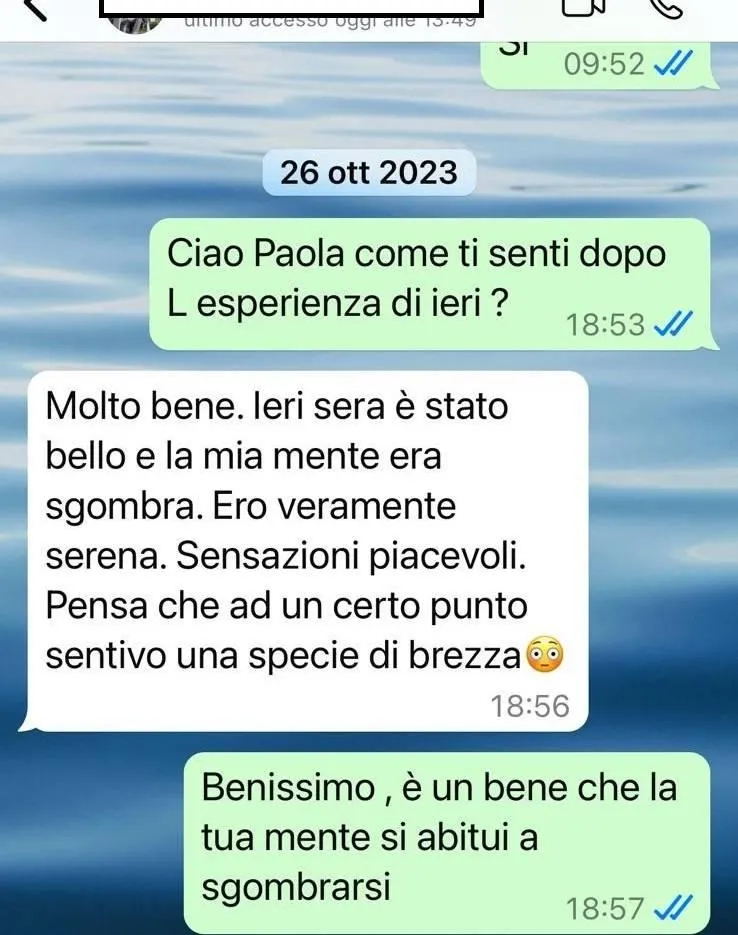Image resolution: width=738 pixels, height=935 pixels.
Task: Tap blue double-check on the 09:52 message
Action: pyautogui.click(x=673, y=63)
